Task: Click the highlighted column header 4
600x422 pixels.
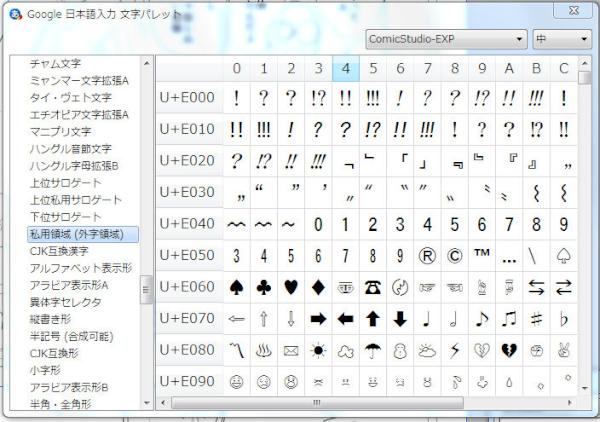Action: point(346,68)
